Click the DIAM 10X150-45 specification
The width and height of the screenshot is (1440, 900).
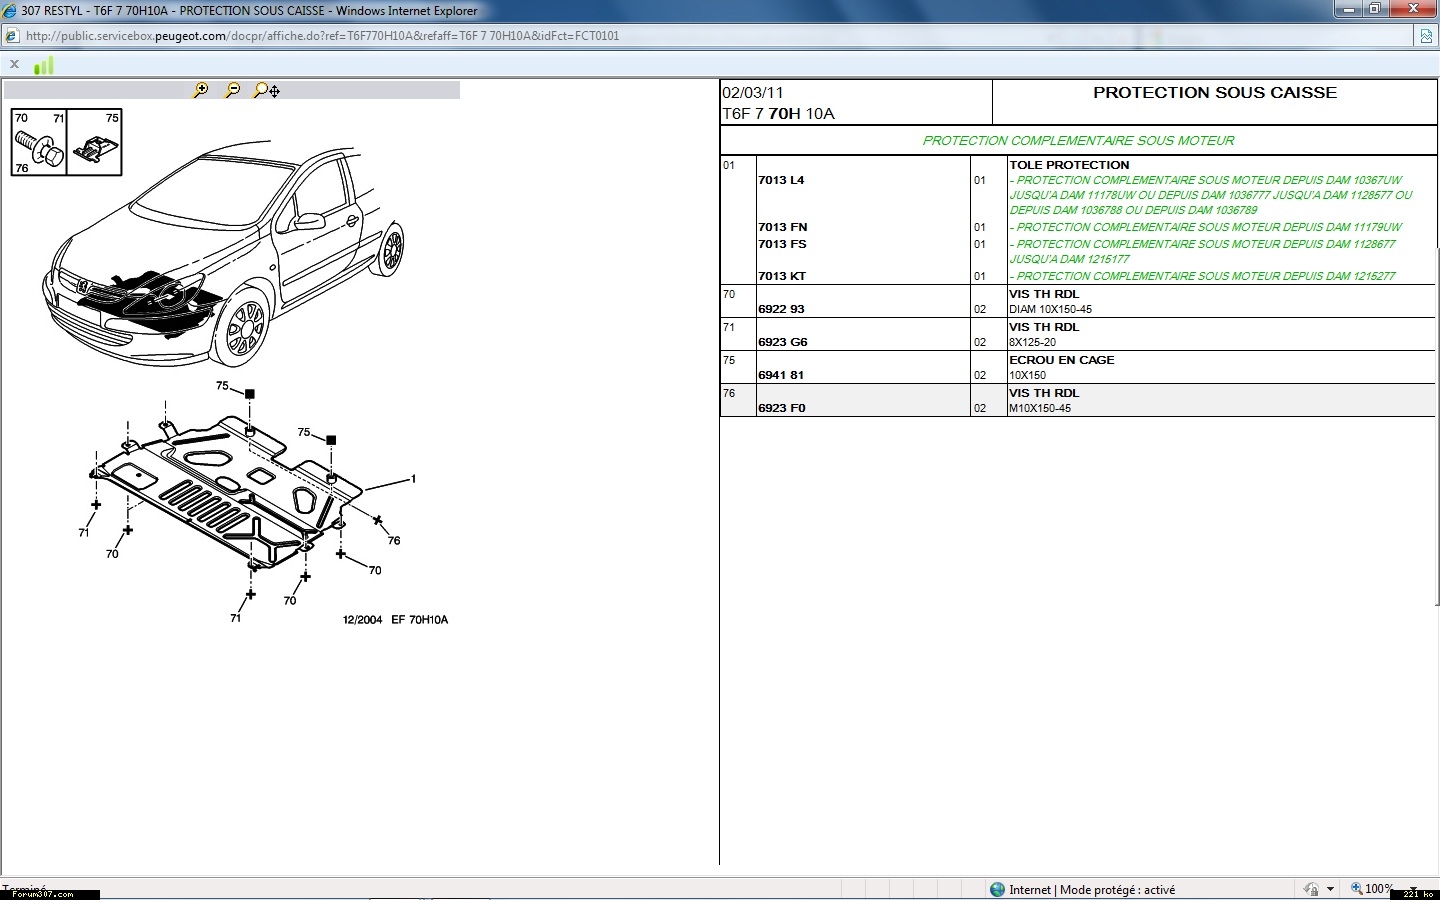(1050, 310)
